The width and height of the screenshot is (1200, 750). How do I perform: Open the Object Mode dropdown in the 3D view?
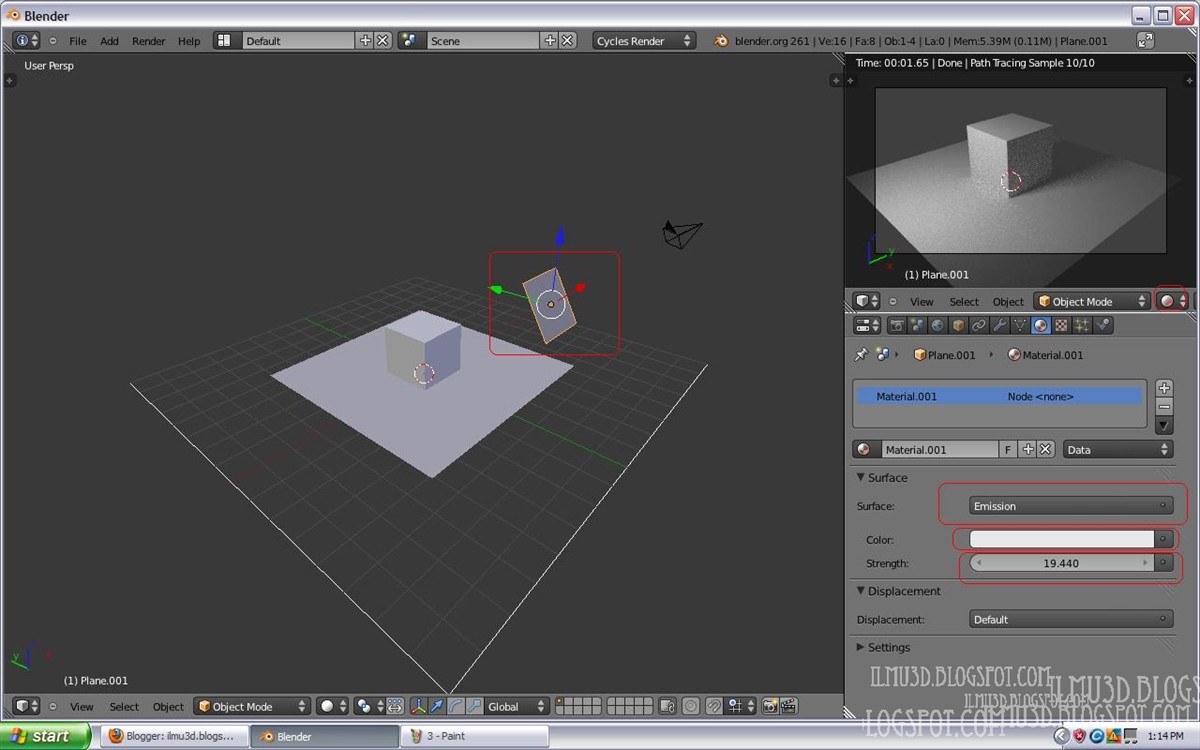coord(253,706)
